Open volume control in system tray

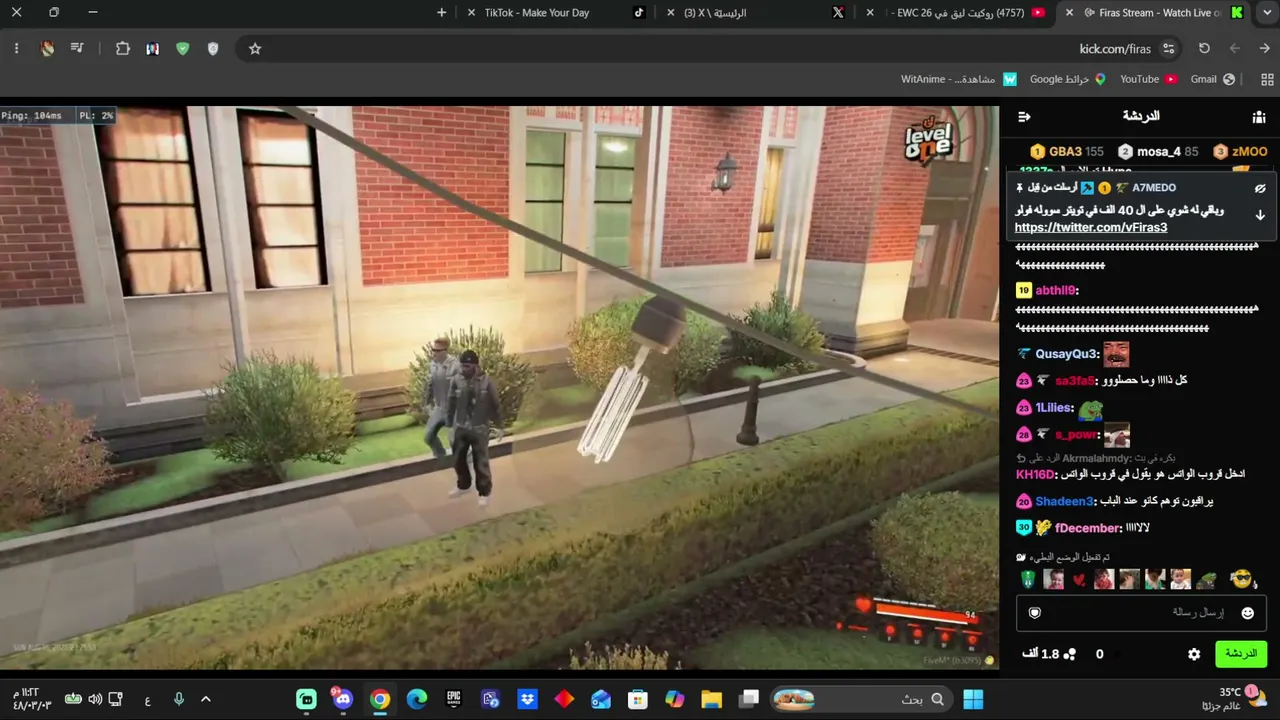coord(95,699)
